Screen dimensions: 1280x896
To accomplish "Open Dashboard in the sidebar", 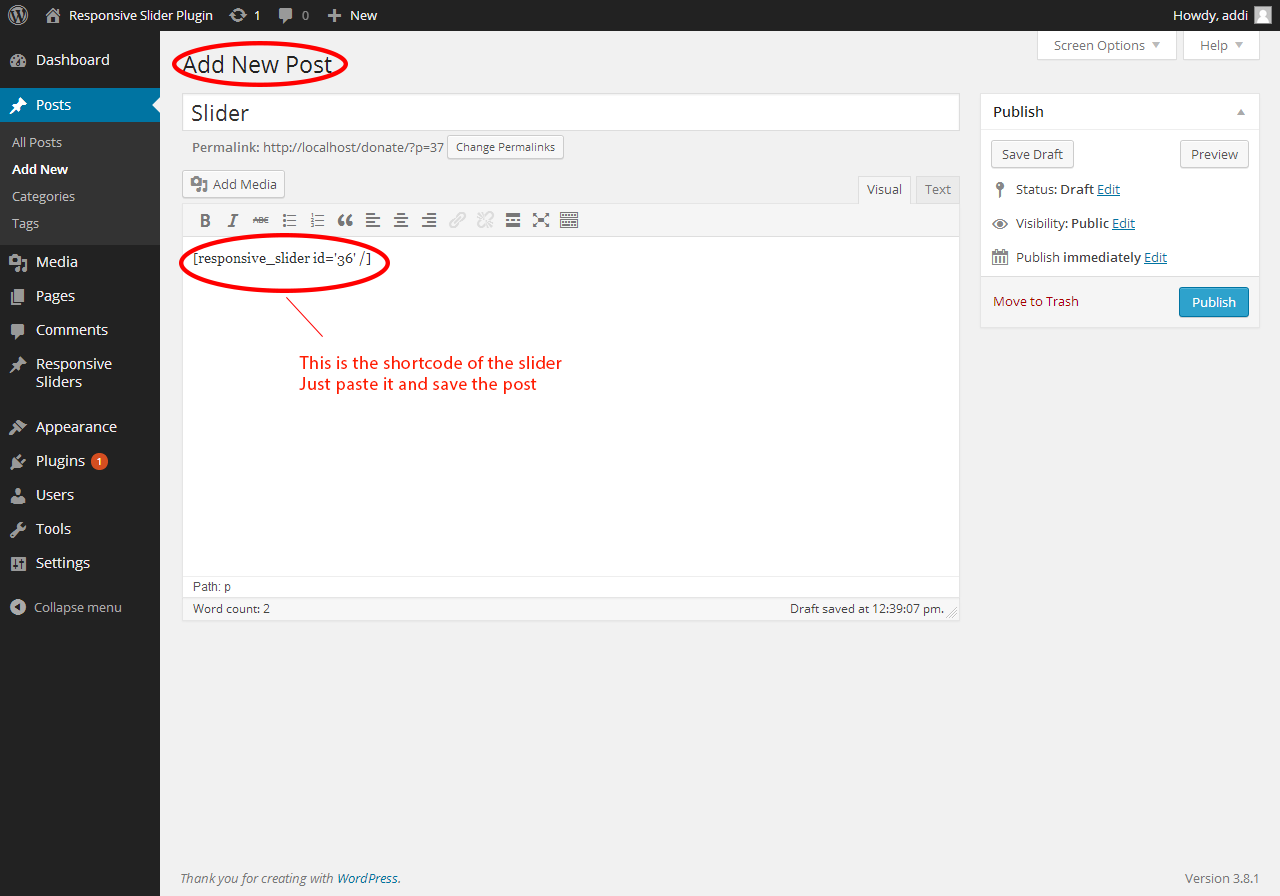I will 80,60.
